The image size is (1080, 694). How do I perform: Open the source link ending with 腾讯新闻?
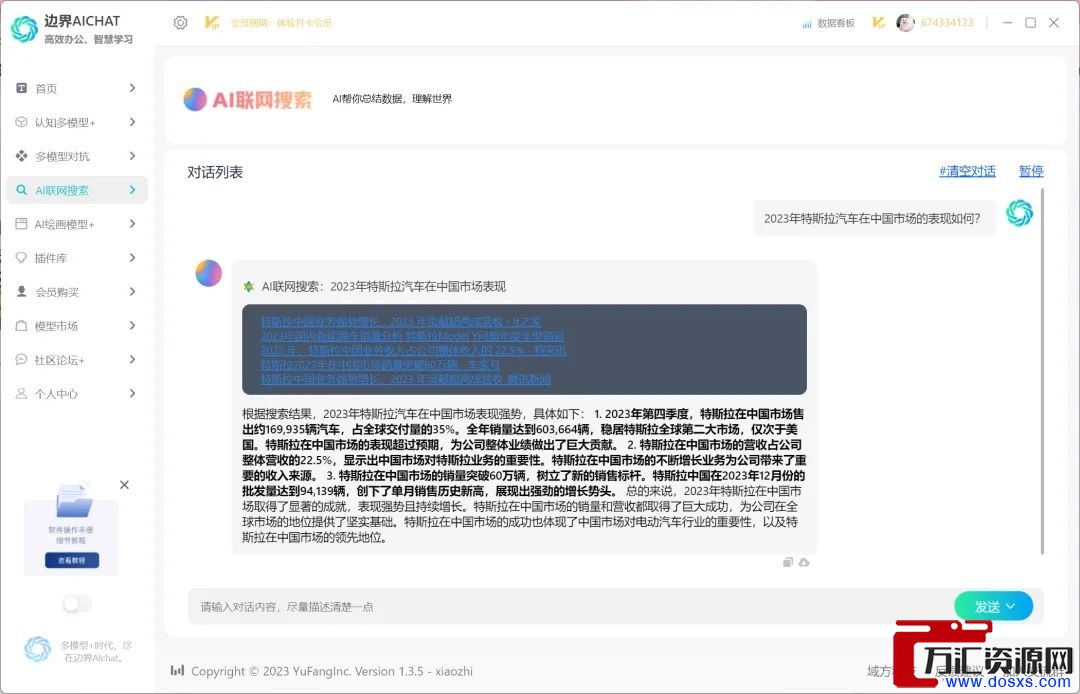(406, 379)
